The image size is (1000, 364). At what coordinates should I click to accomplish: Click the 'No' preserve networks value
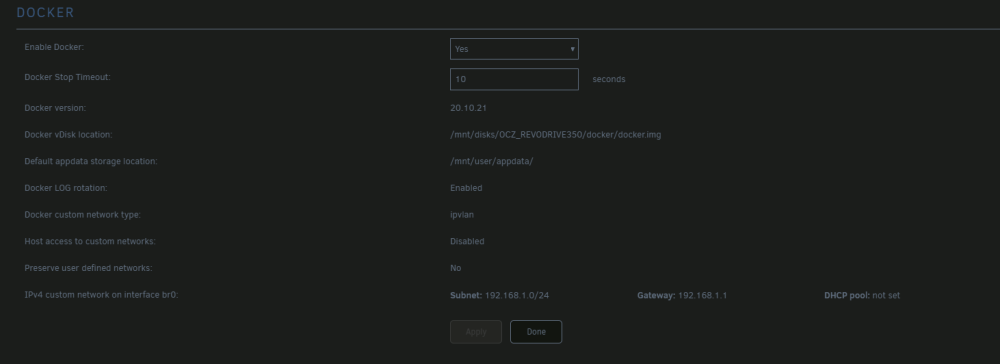tap(455, 268)
